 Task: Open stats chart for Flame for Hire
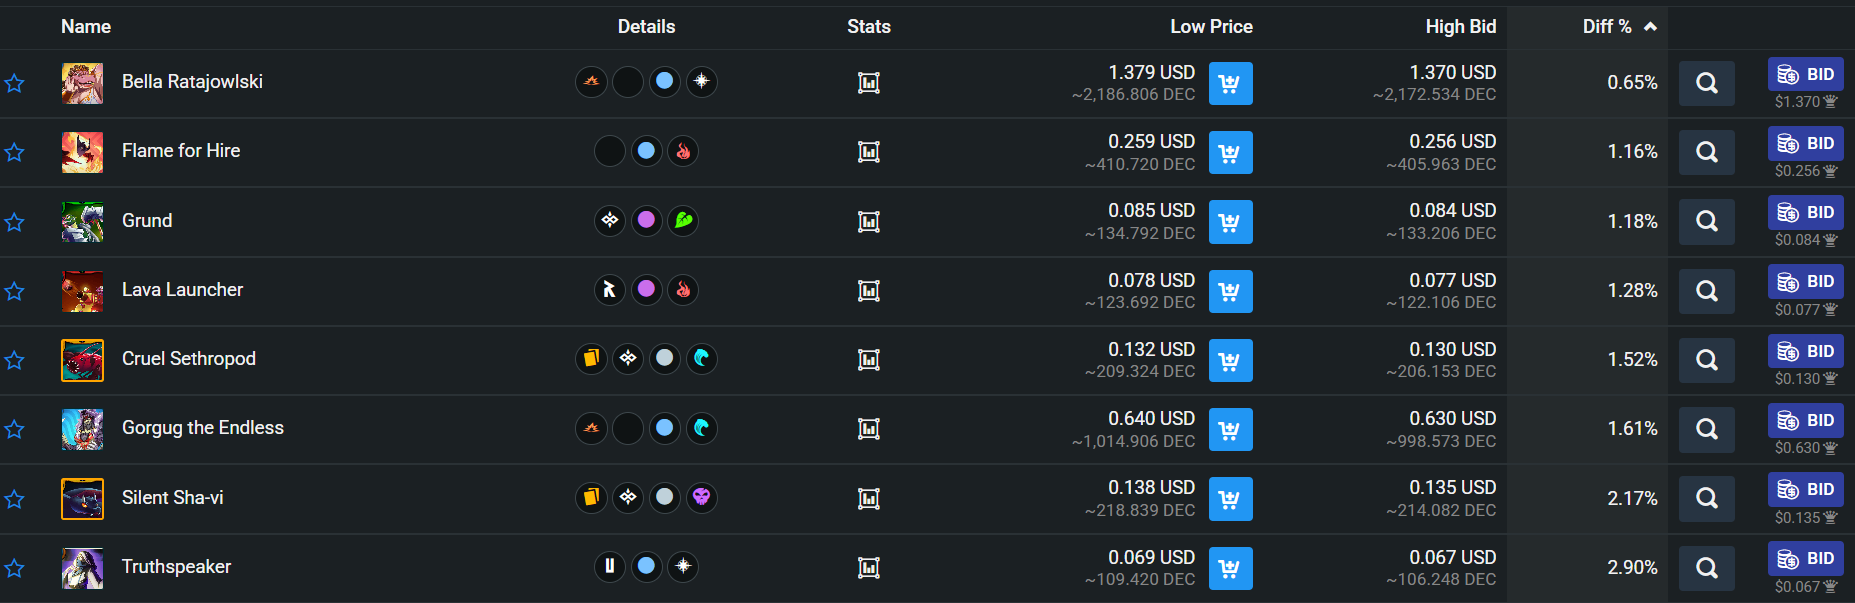pyautogui.click(x=869, y=152)
